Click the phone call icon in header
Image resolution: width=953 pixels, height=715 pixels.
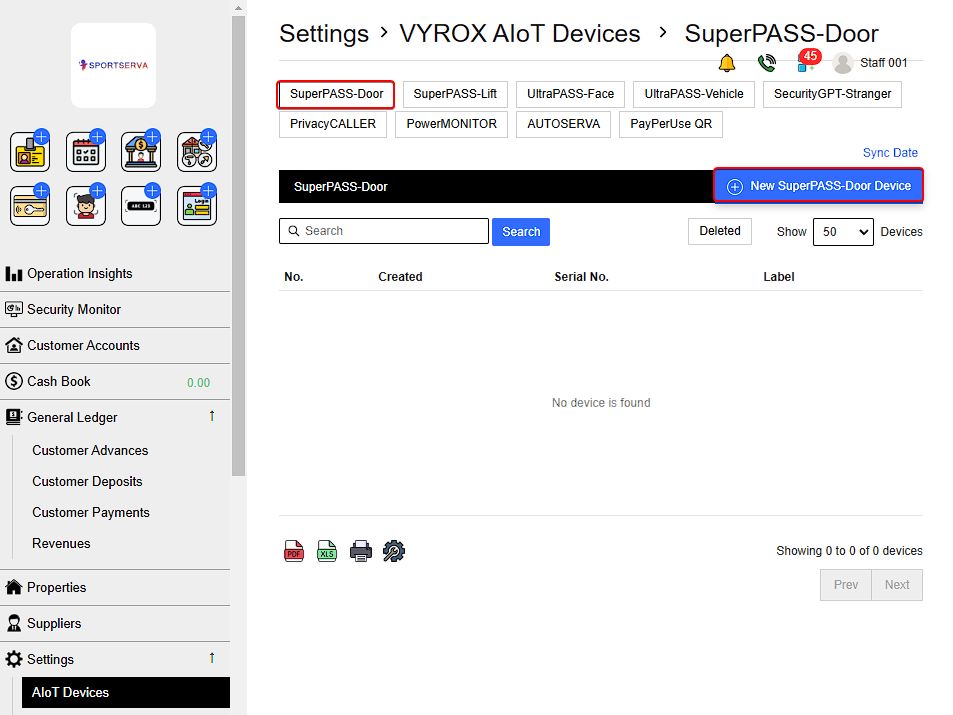[x=767, y=63]
